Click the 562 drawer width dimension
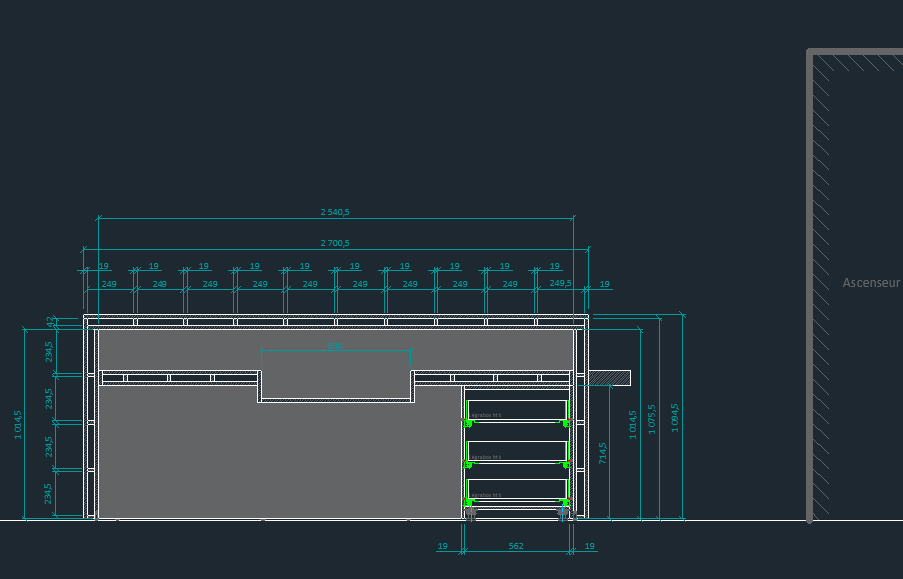 point(516,546)
